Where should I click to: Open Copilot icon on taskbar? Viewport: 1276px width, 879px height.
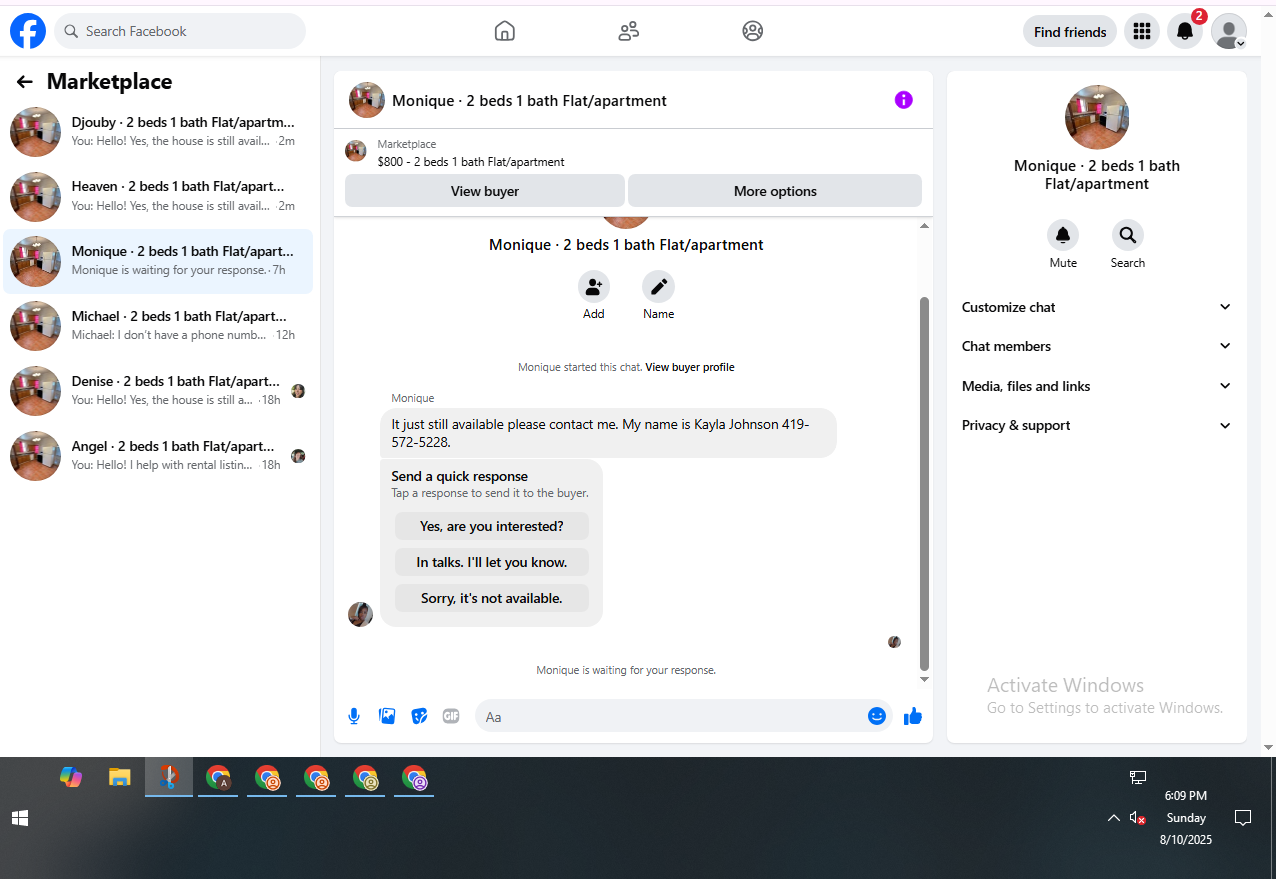71,777
